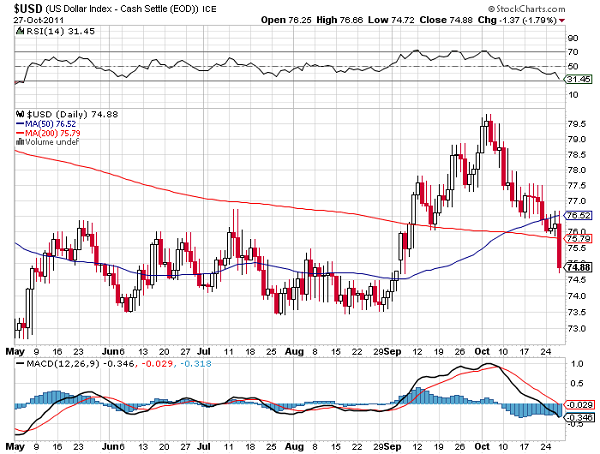600x454 pixels.
Task: Click the red -0.029 MACD legend value
Action: tap(157, 363)
